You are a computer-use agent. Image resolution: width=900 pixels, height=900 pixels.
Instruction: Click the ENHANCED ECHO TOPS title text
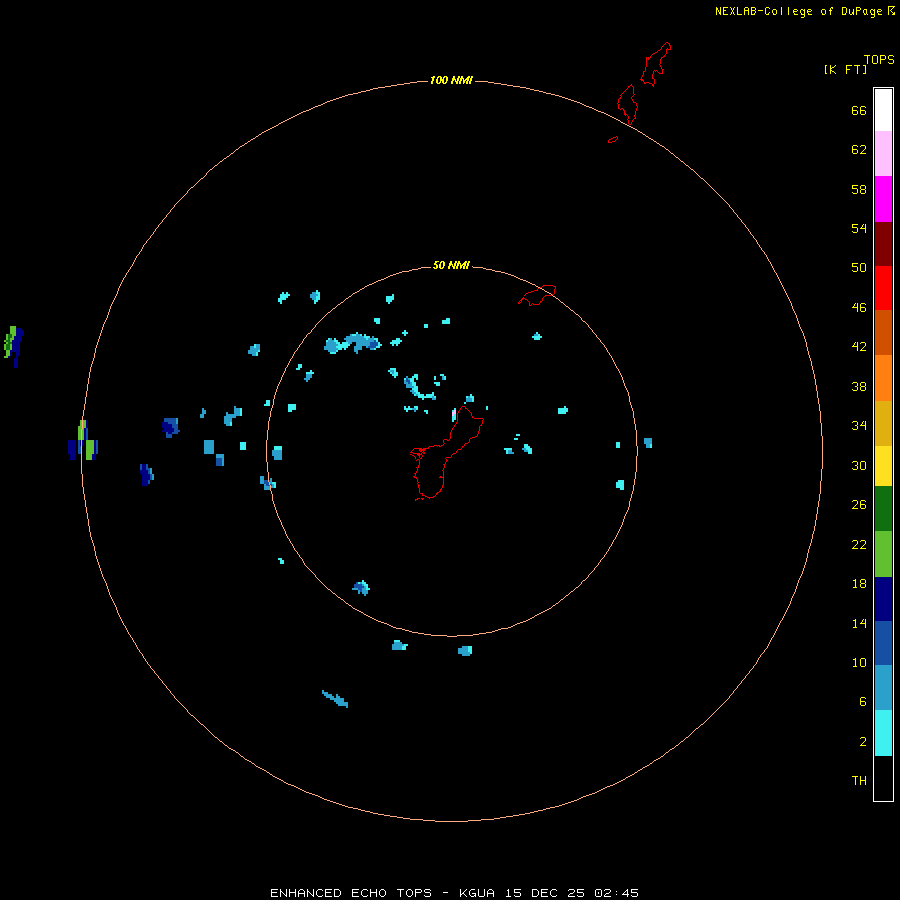[x=351, y=893]
